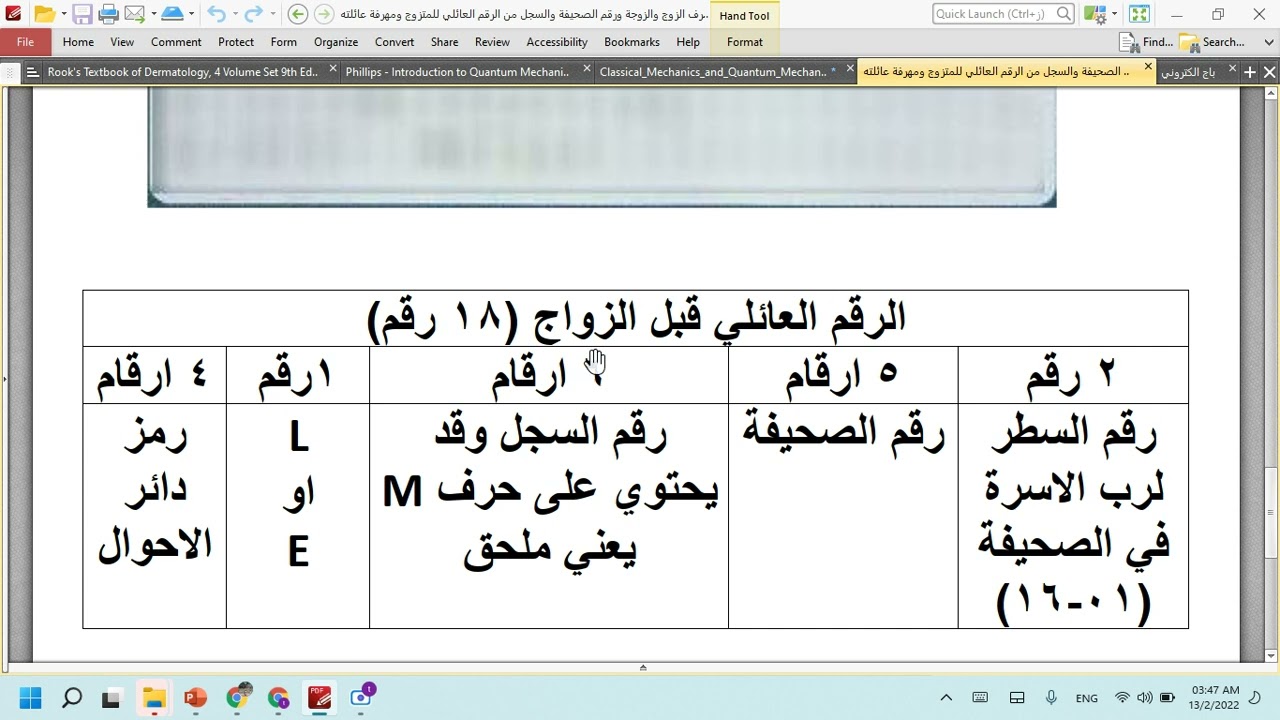Show hidden system tray icons
Viewport: 1280px width, 720px height.
click(946, 697)
